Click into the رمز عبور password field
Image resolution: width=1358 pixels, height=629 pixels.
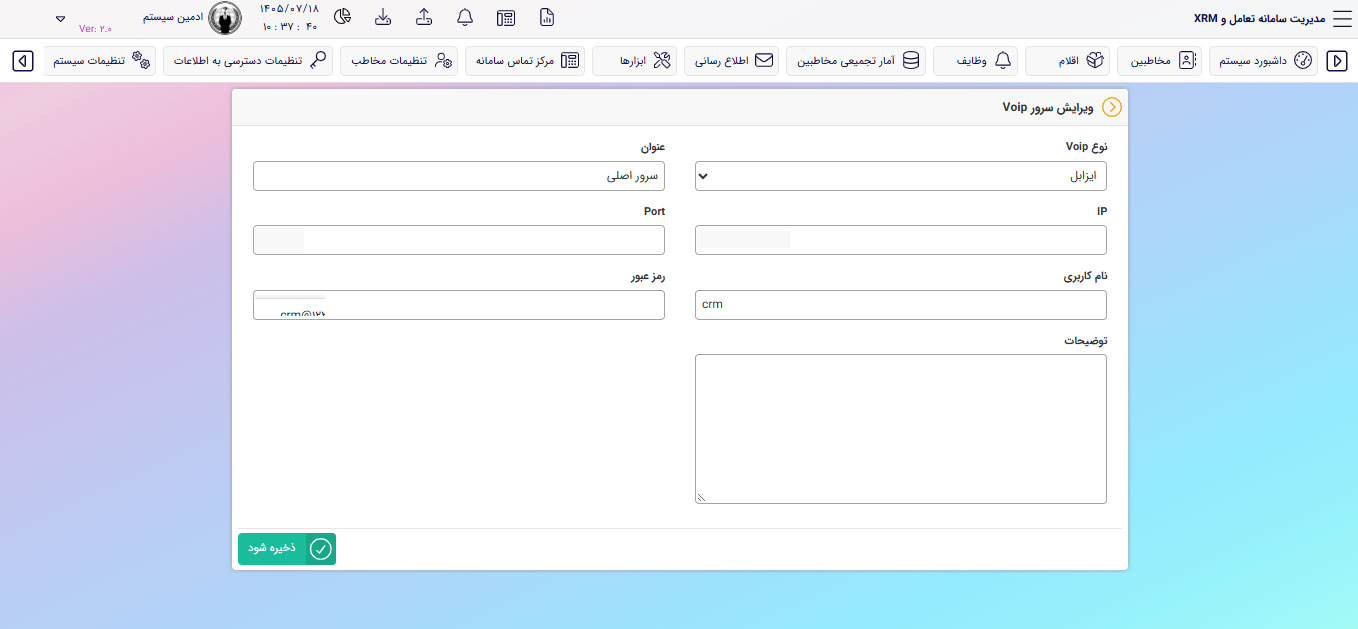click(459, 305)
